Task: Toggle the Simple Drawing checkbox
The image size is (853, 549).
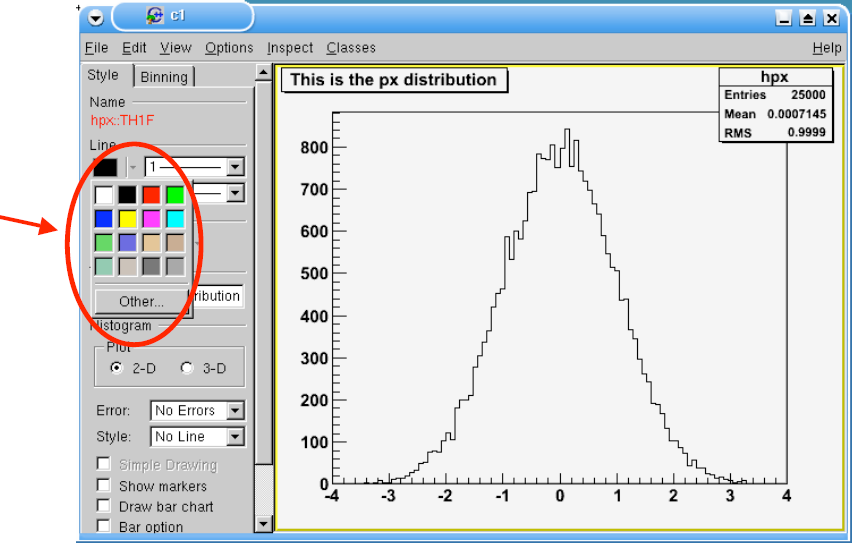Action: [103, 464]
